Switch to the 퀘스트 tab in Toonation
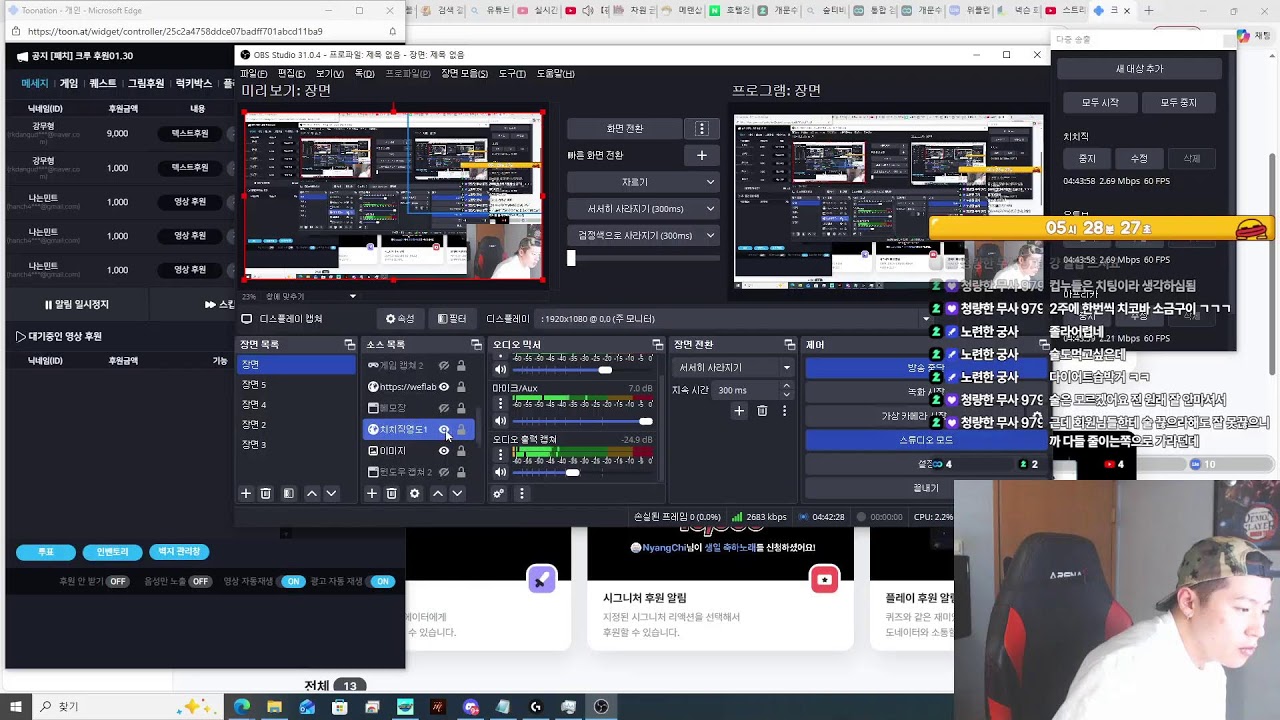This screenshot has height=720, width=1280. 102,84
